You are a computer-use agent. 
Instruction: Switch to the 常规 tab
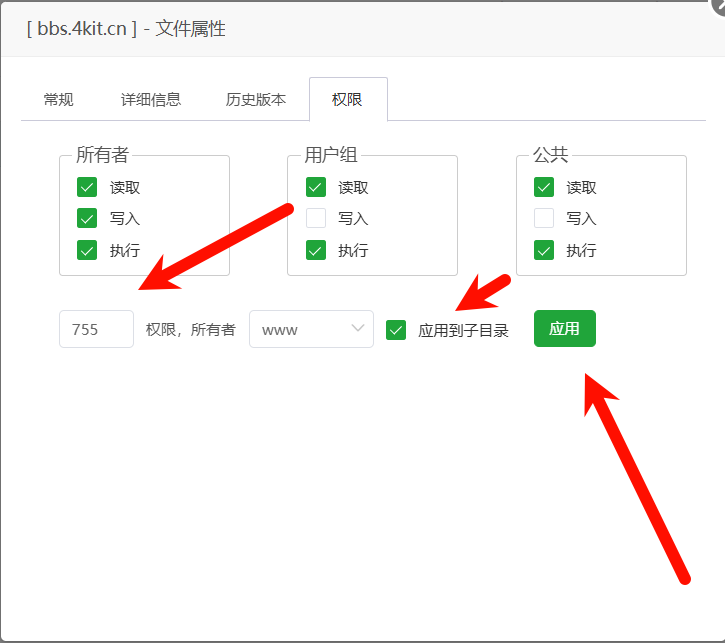(x=58, y=100)
